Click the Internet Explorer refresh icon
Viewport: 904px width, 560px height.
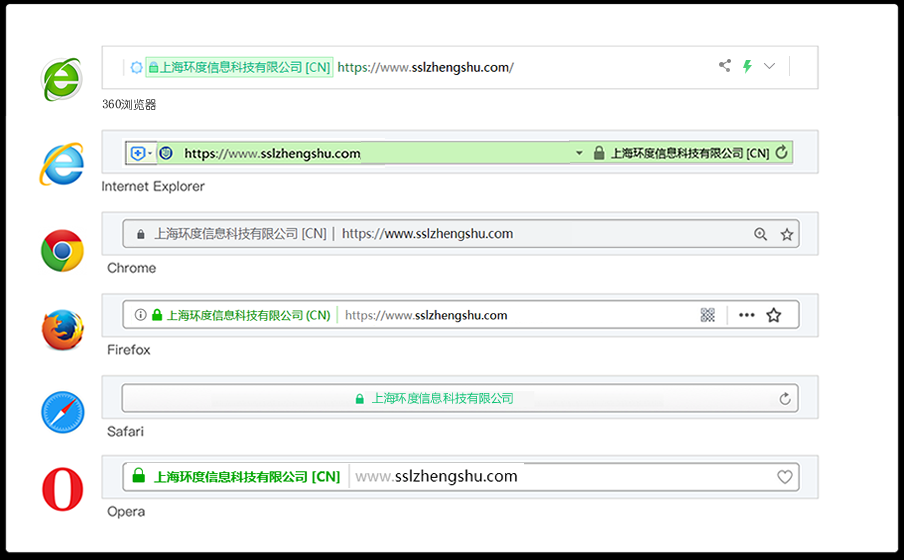click(x=782, y=153)
